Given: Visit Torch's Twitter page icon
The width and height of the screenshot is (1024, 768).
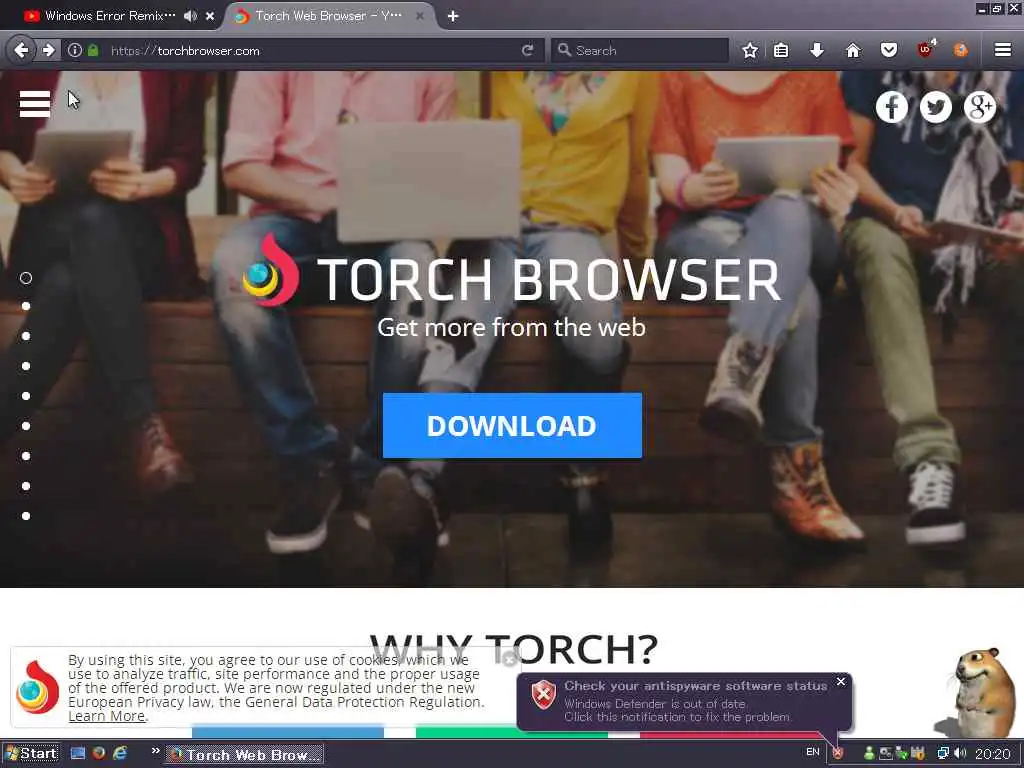Looking at the screenshot, I should coord(936,107).
